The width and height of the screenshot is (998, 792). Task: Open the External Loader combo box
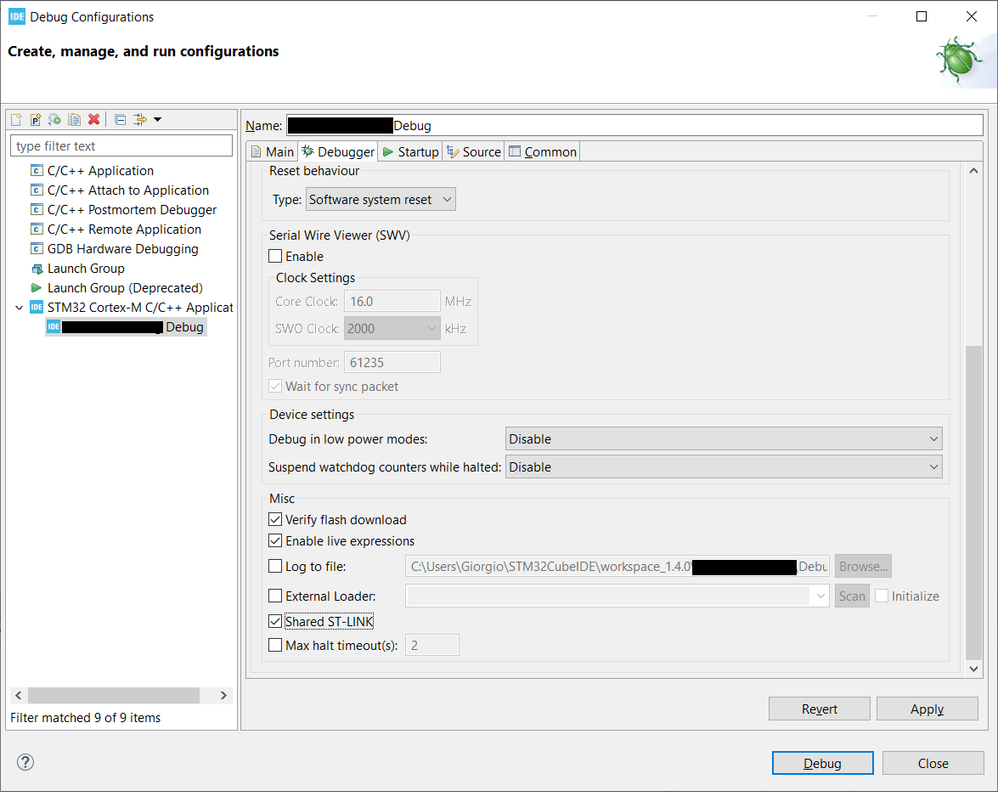[x=617, y=596]
